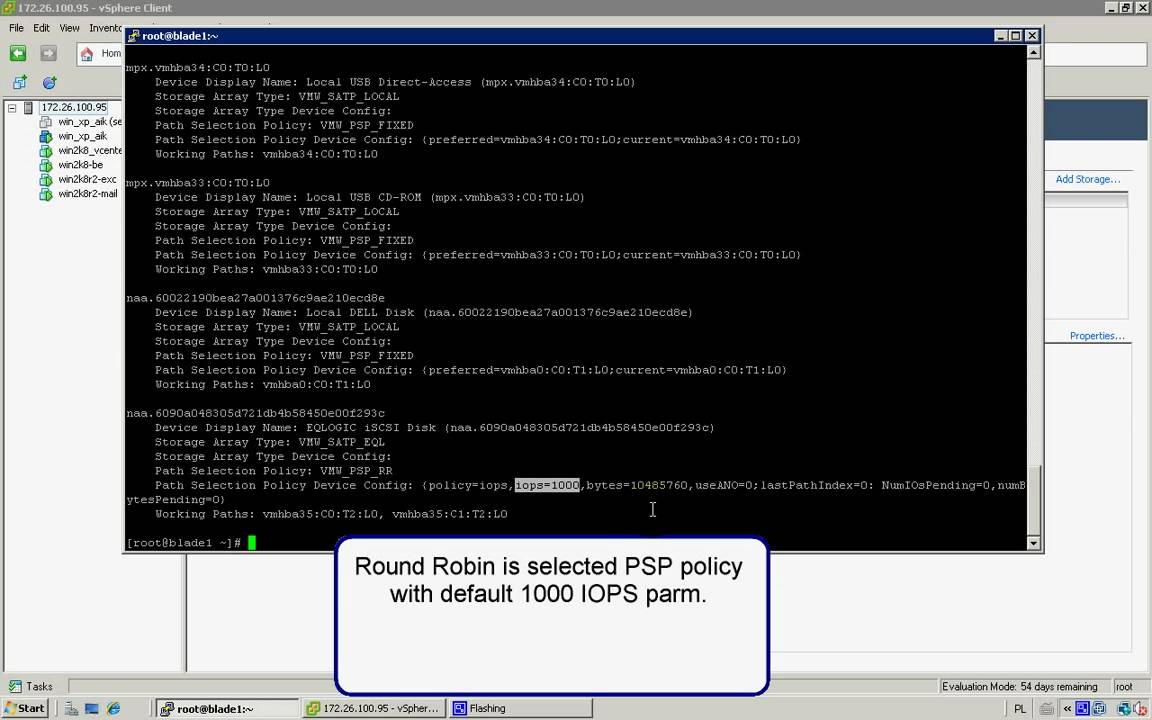Image resolution: width=1152 pixels, height=720 pixels.
Task: Switch to the Flashing taskbar button
Action: pyautogui.click(x=520, y=708)
